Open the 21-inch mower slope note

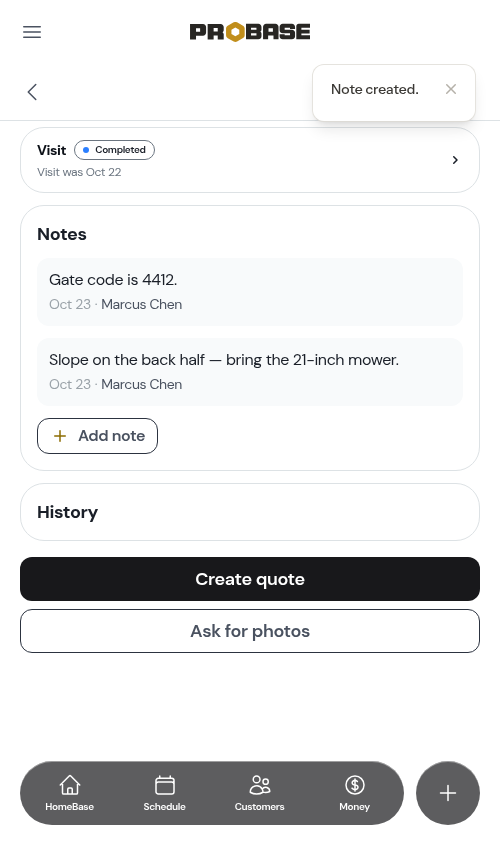coord(250,372)
